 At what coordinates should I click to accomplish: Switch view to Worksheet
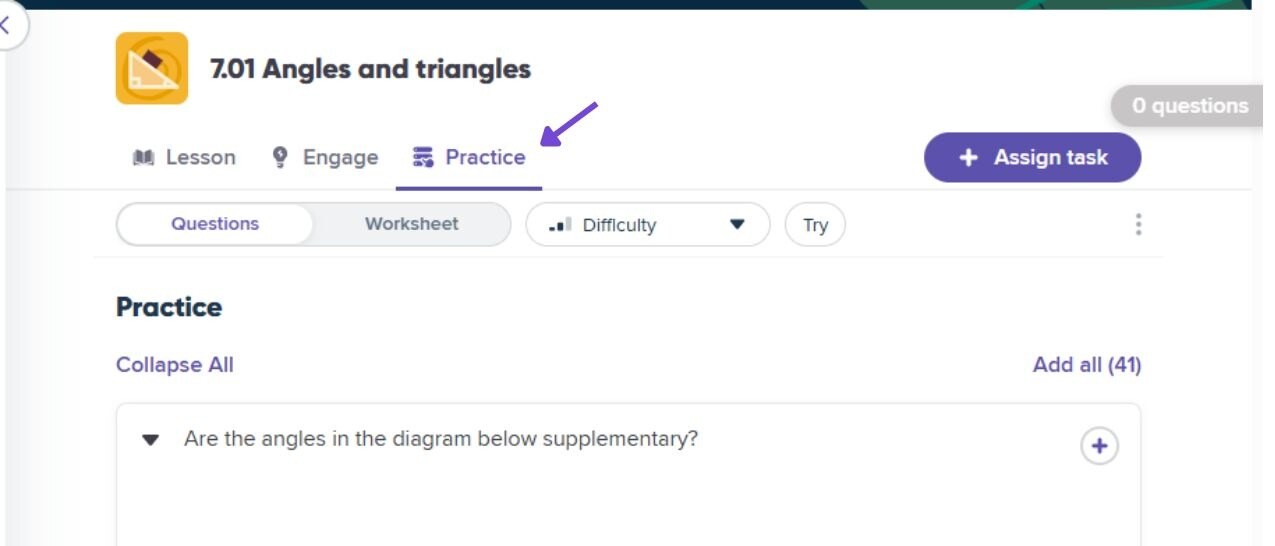click(411, 224)
